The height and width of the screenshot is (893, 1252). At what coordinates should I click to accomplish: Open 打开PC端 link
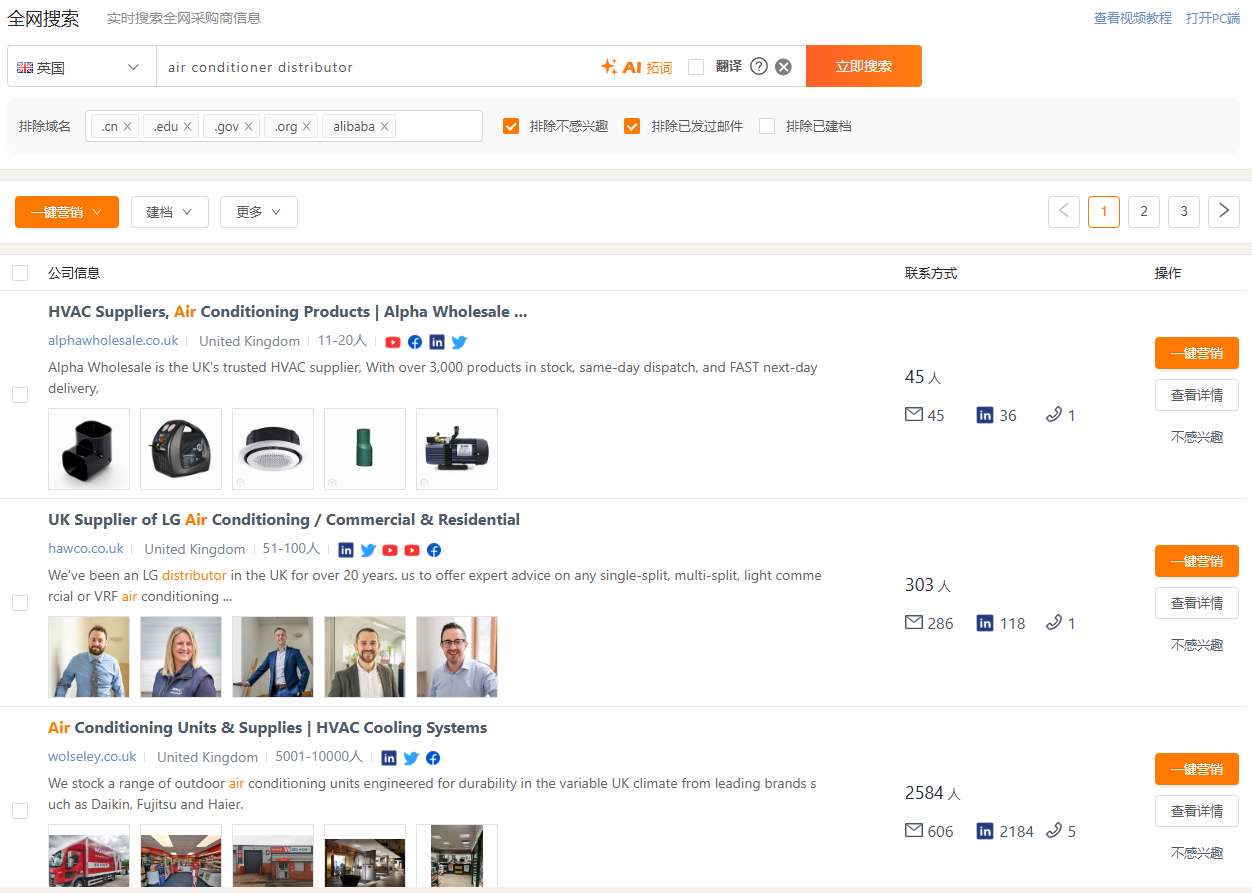point(1213,18)
